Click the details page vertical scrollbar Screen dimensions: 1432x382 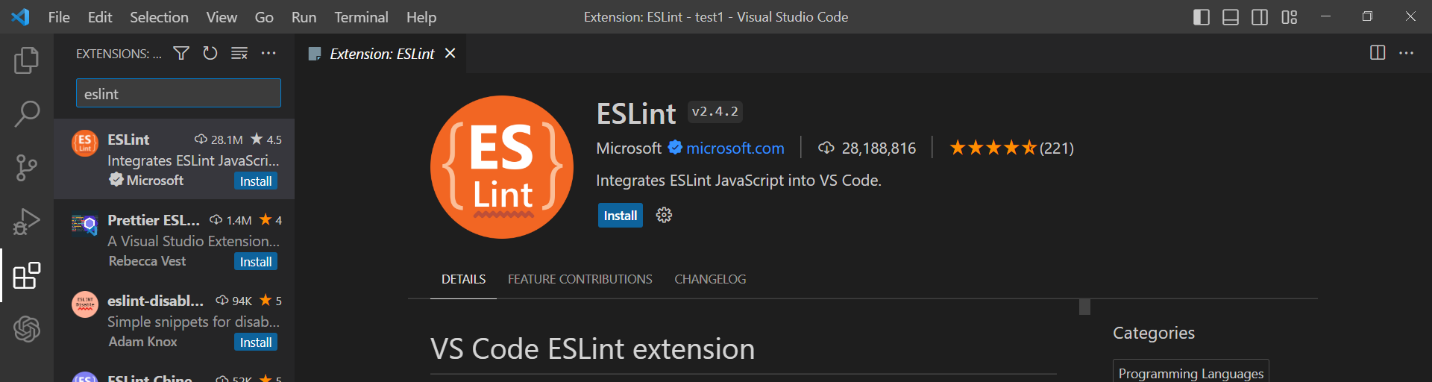[x=1084, y=306]
